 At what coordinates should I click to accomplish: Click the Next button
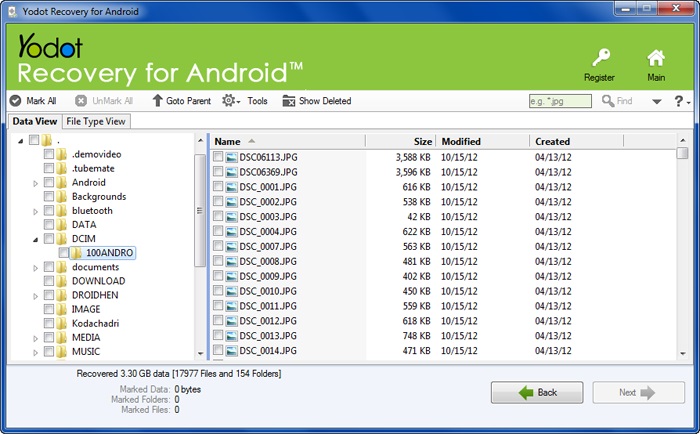tap(638, 392)
